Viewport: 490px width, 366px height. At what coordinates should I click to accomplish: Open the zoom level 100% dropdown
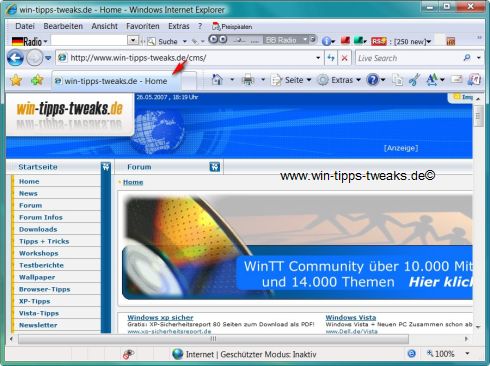click(x=467, y=353)
